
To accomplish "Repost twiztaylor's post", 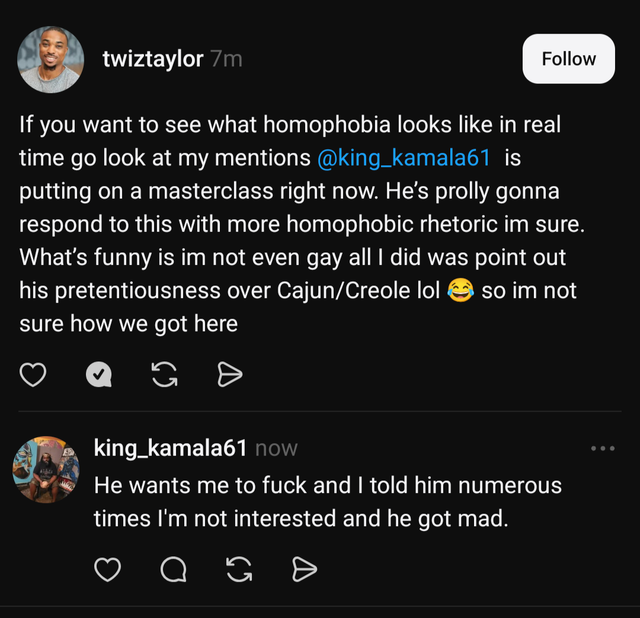I will click(x=162, y=374).
